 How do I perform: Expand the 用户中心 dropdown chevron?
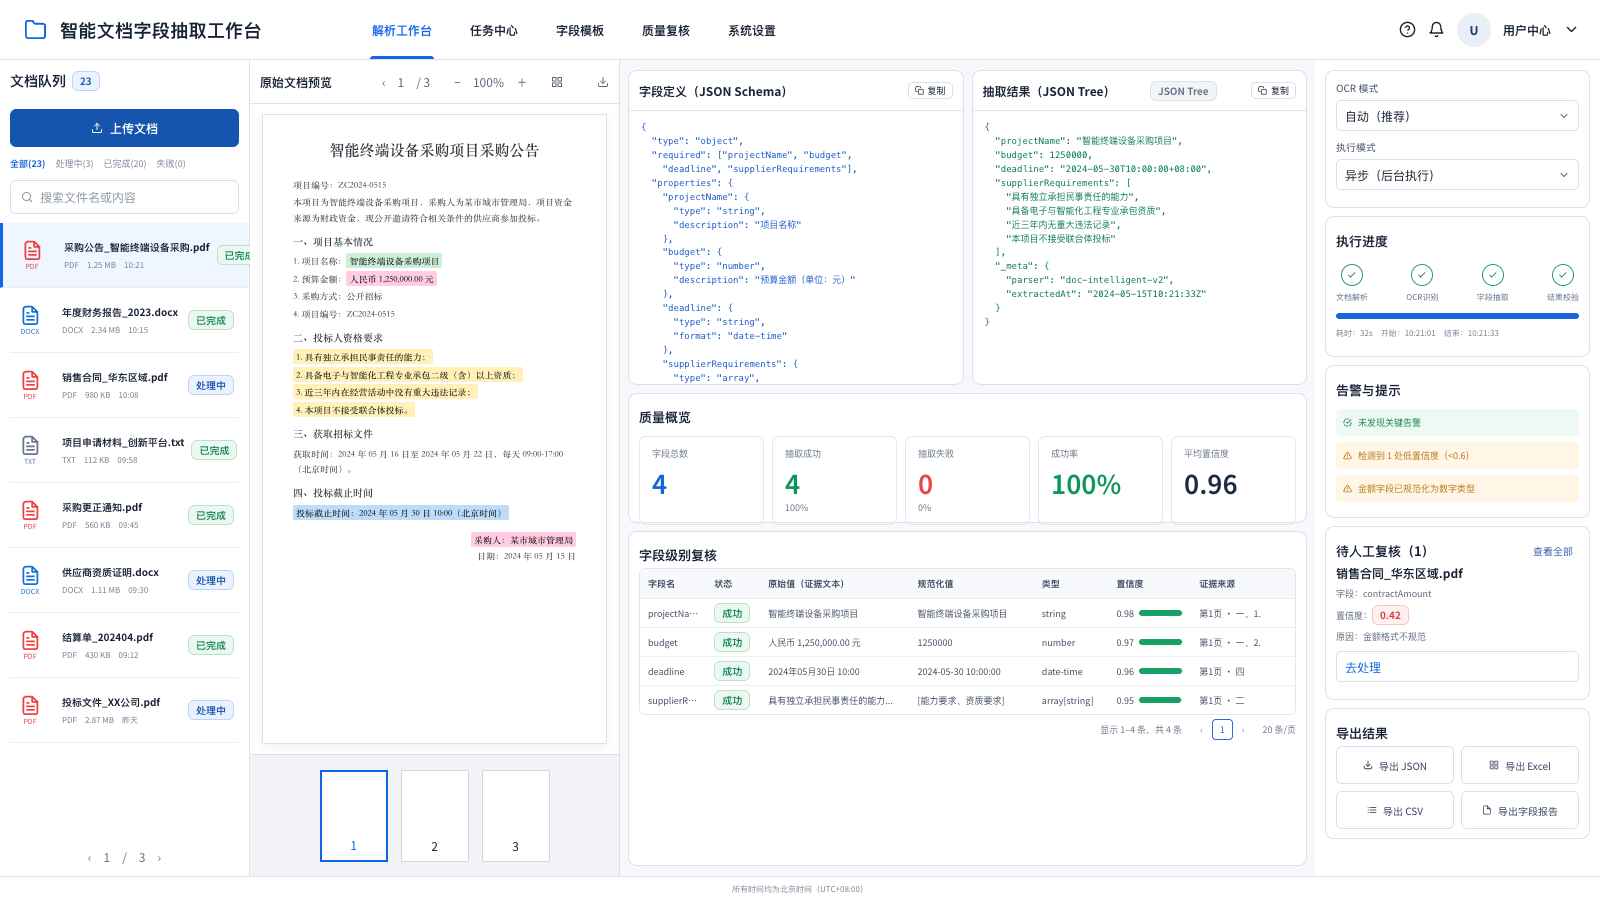(1571, 30)
